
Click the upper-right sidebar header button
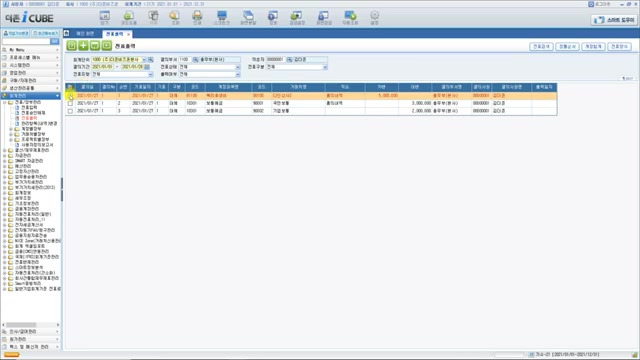tap(46, 33)
